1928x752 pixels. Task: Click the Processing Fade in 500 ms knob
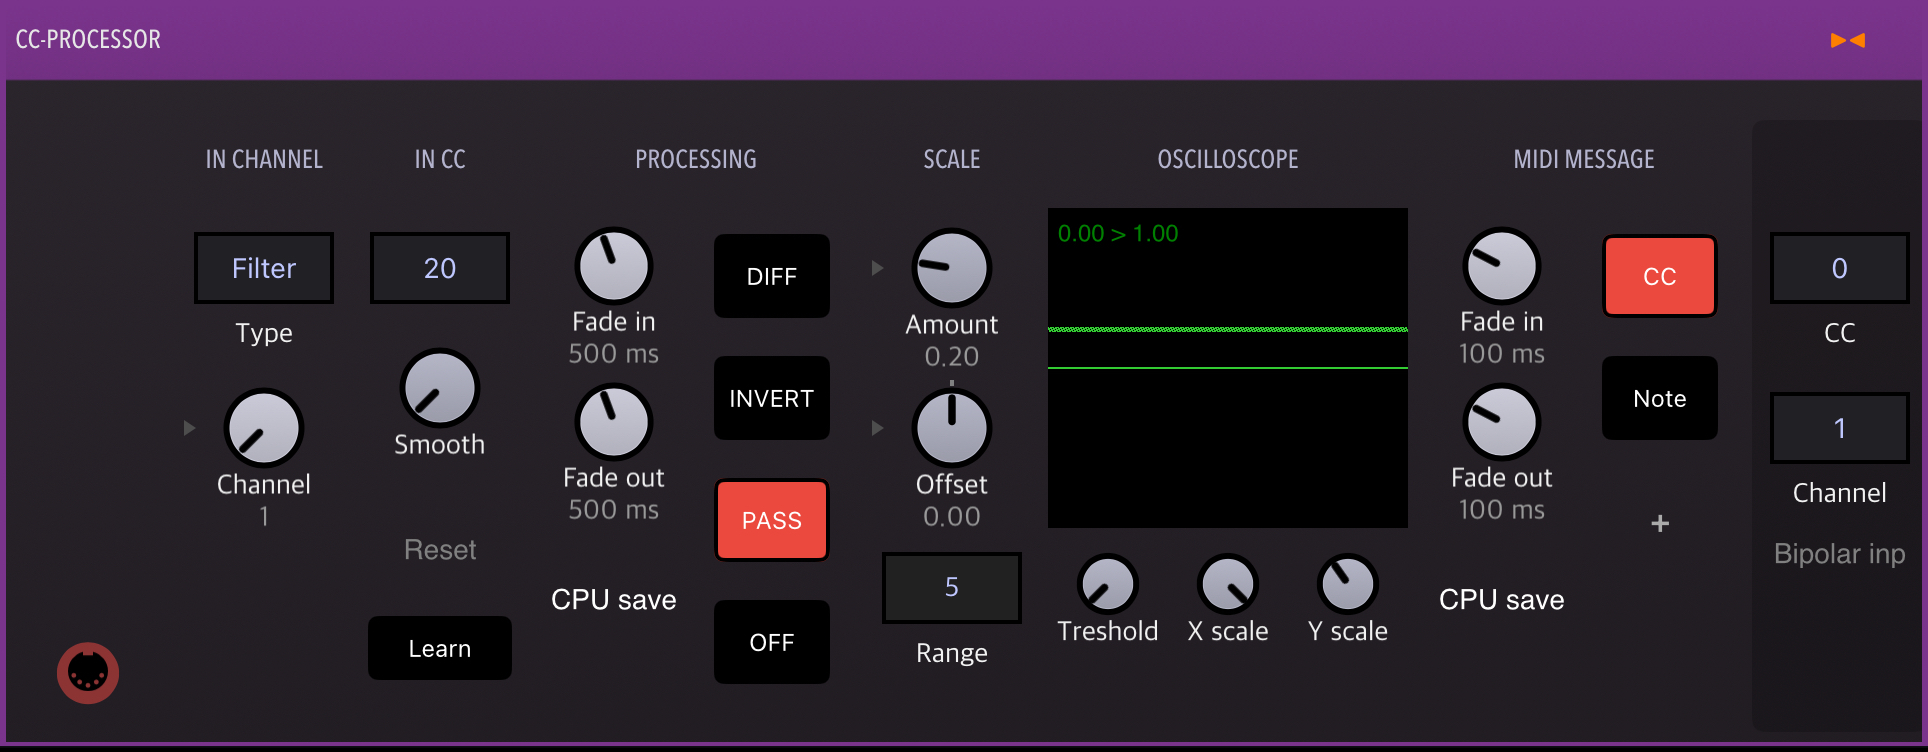coord(614,266)
